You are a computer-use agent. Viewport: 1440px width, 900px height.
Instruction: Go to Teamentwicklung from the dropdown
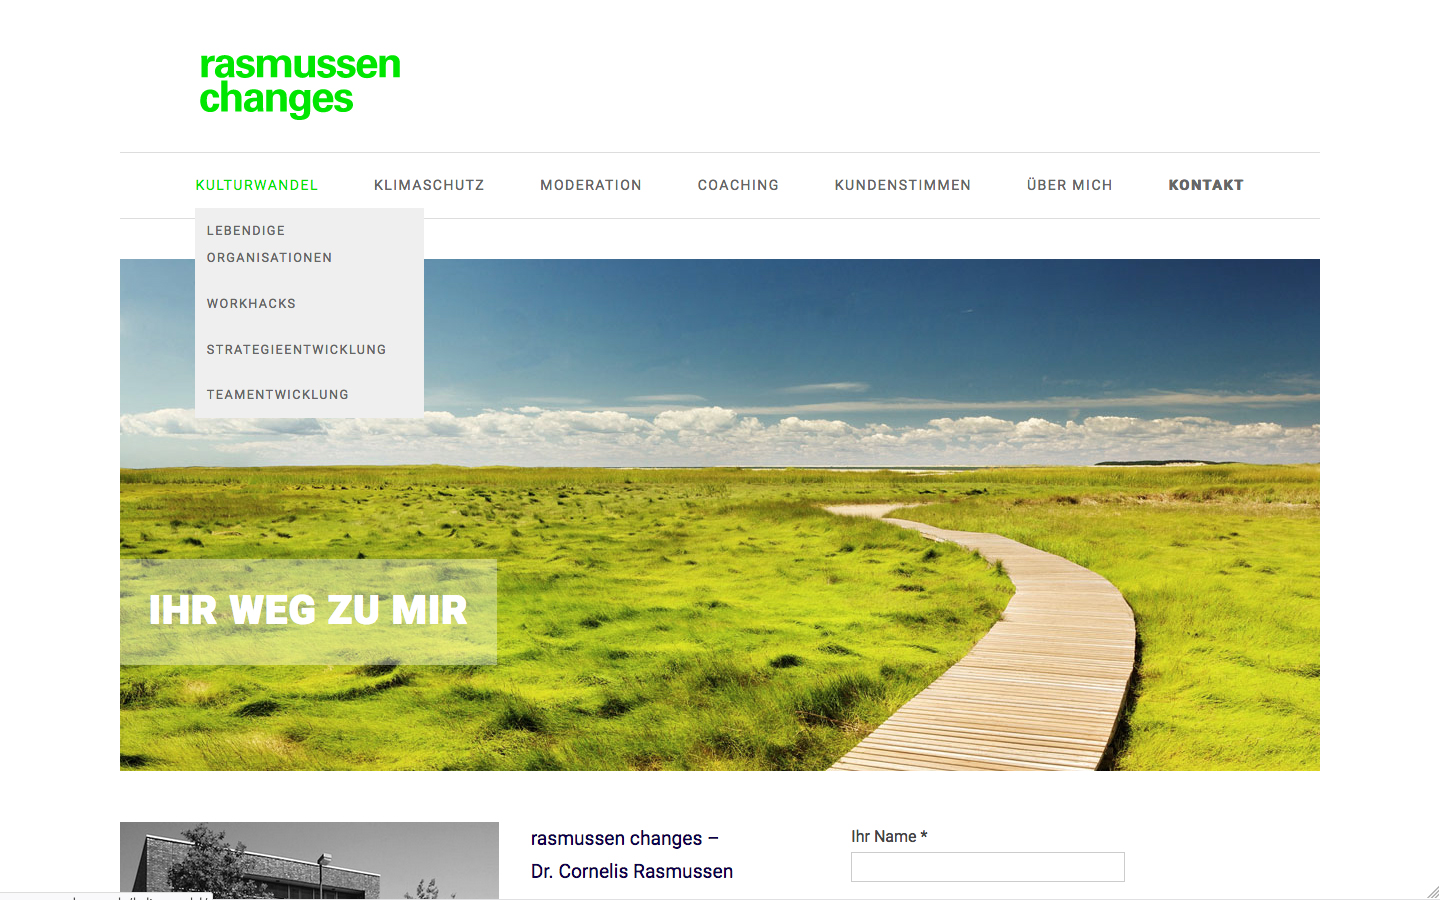click(x=277, y=395)
